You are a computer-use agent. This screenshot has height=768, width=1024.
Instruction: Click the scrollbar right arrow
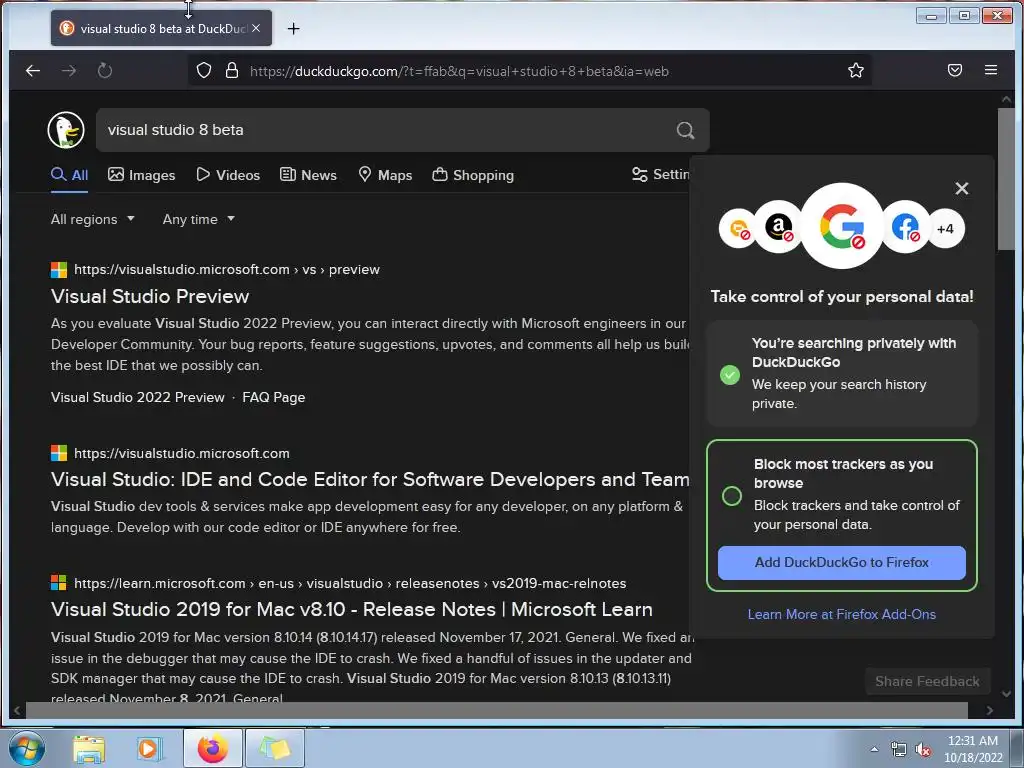pyautogui.click(x=989, y=710)
